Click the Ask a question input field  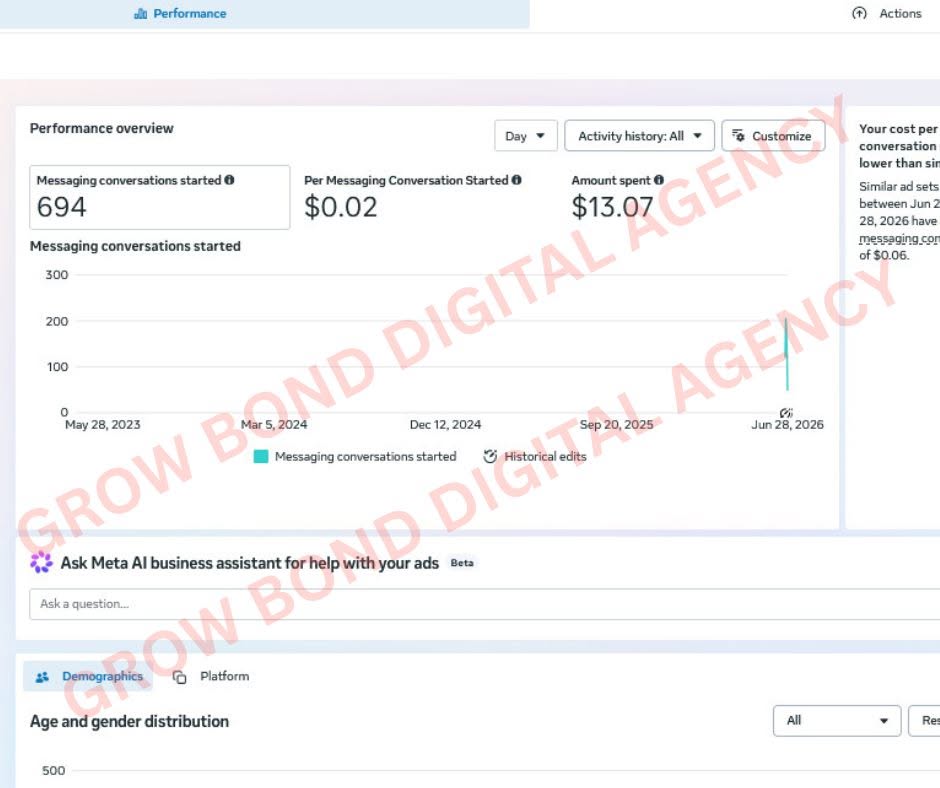(x=484, y=604)
